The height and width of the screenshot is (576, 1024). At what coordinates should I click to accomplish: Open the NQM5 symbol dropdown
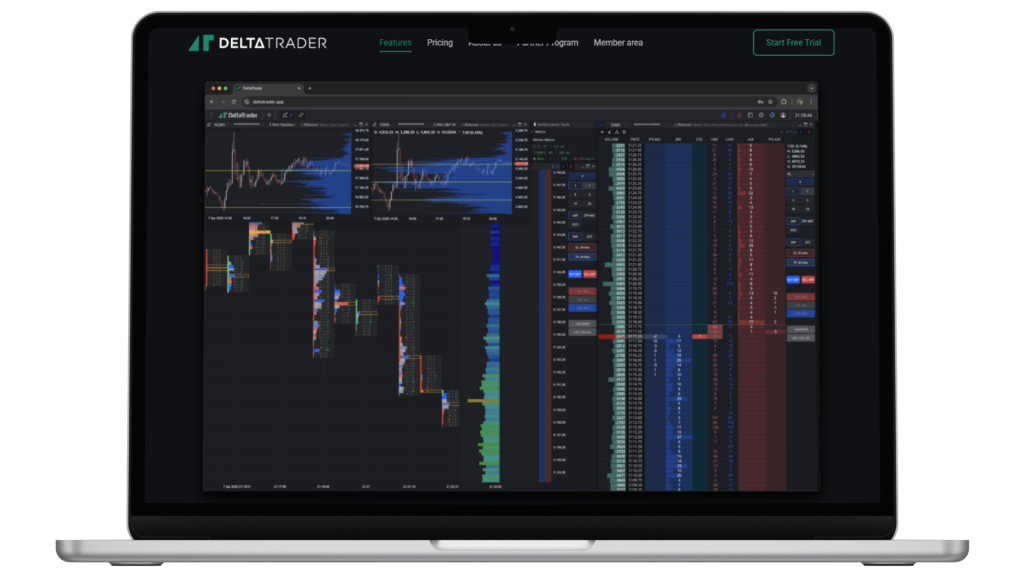tap(221, 125)
